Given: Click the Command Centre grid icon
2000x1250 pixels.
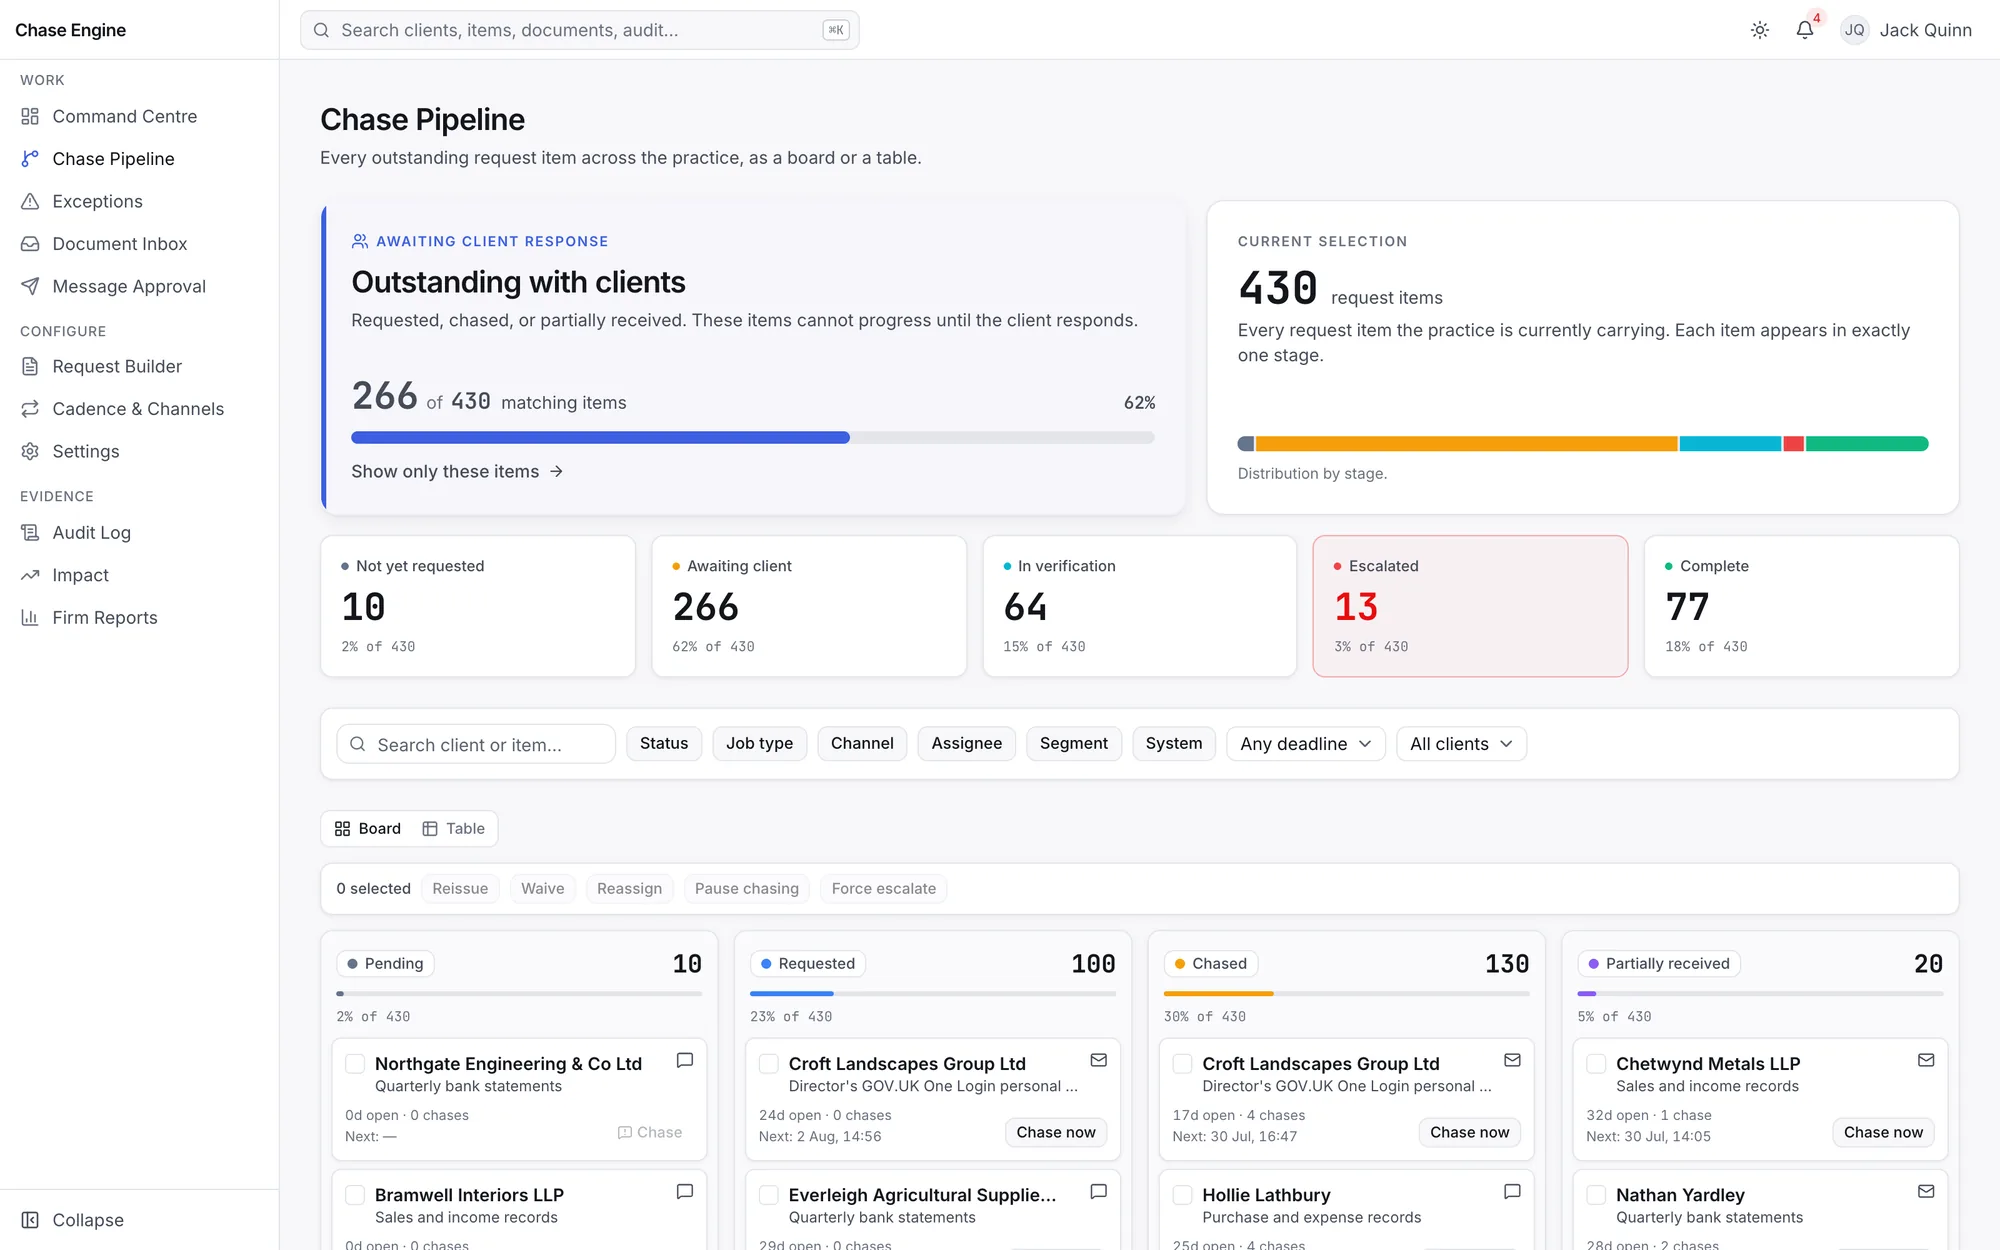Looking at the screenshot, I should (30, 117).
